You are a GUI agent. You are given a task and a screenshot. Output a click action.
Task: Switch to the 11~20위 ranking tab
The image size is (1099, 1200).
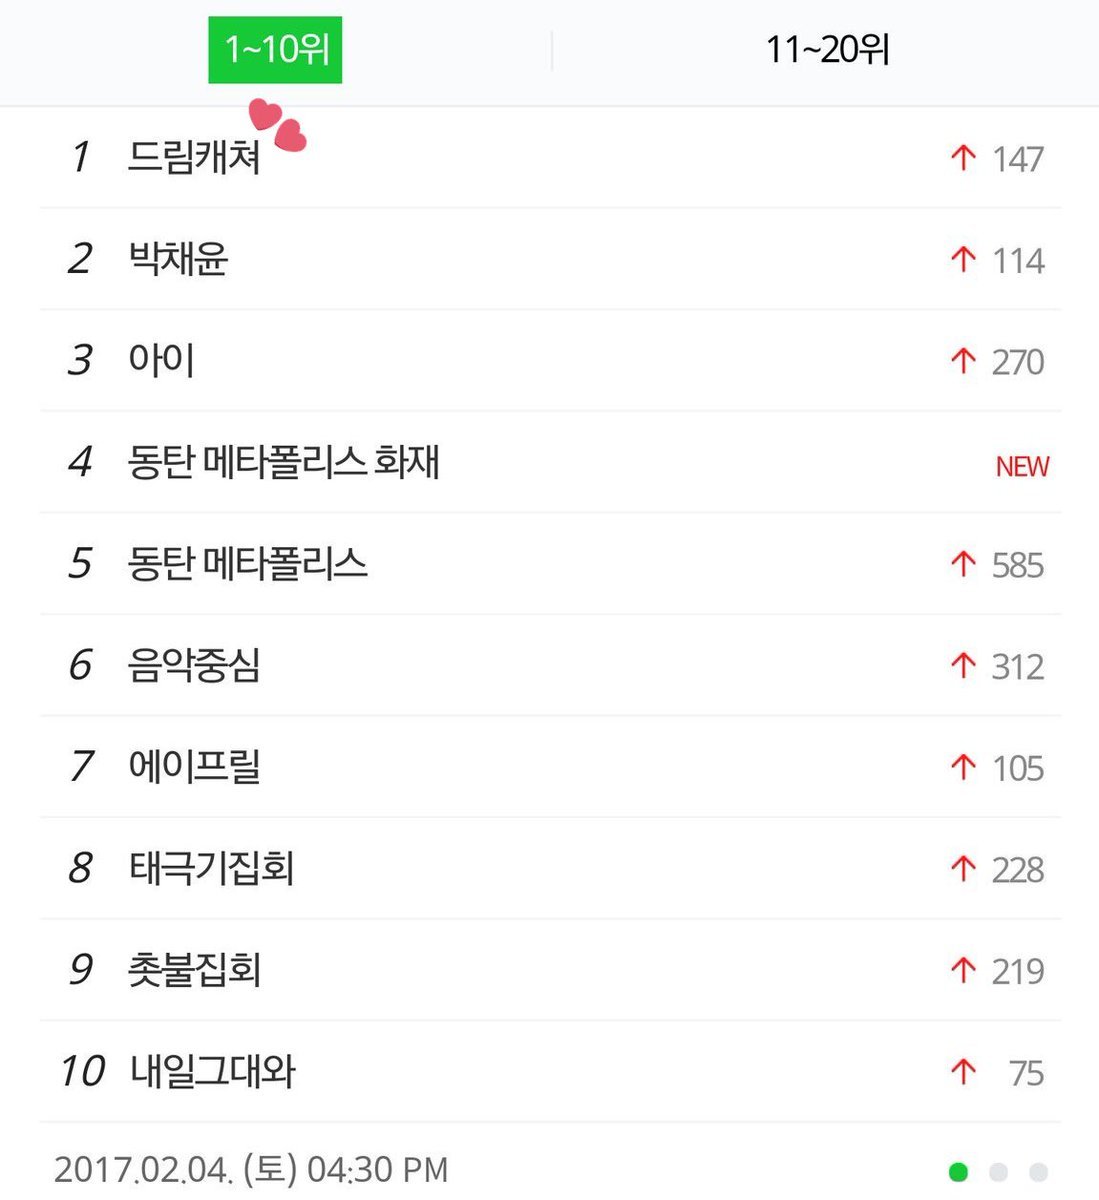point(827,49)
